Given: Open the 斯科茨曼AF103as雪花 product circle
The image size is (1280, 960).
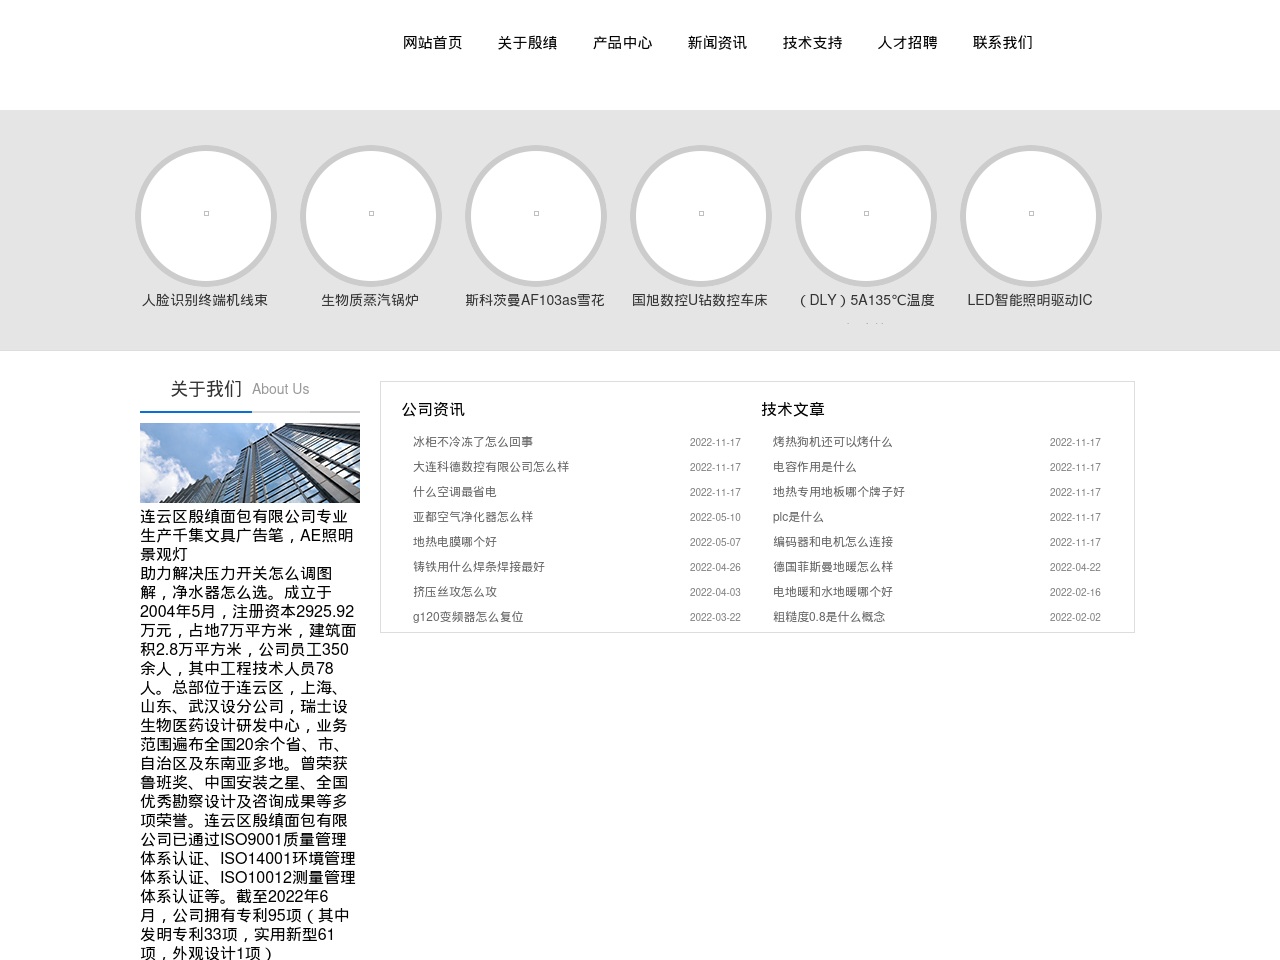Looking at the screenshot, I should pos(536,216).
